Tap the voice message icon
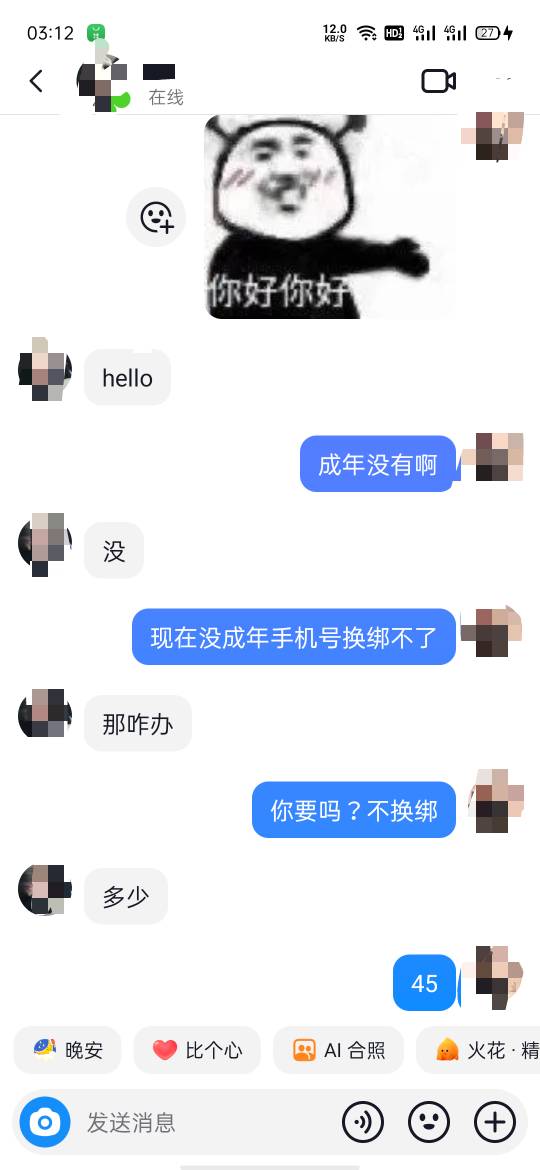This screenshot has height=1170, width=540. pos(363,1121)
